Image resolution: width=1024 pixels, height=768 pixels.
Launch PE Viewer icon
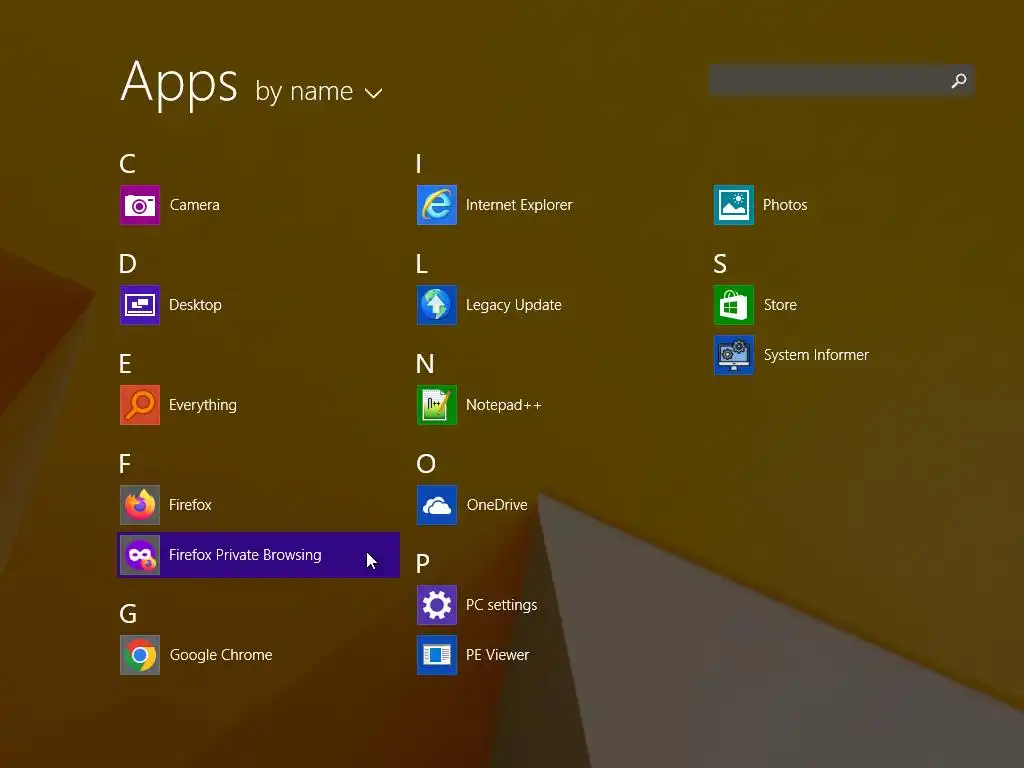click(437, 655)
